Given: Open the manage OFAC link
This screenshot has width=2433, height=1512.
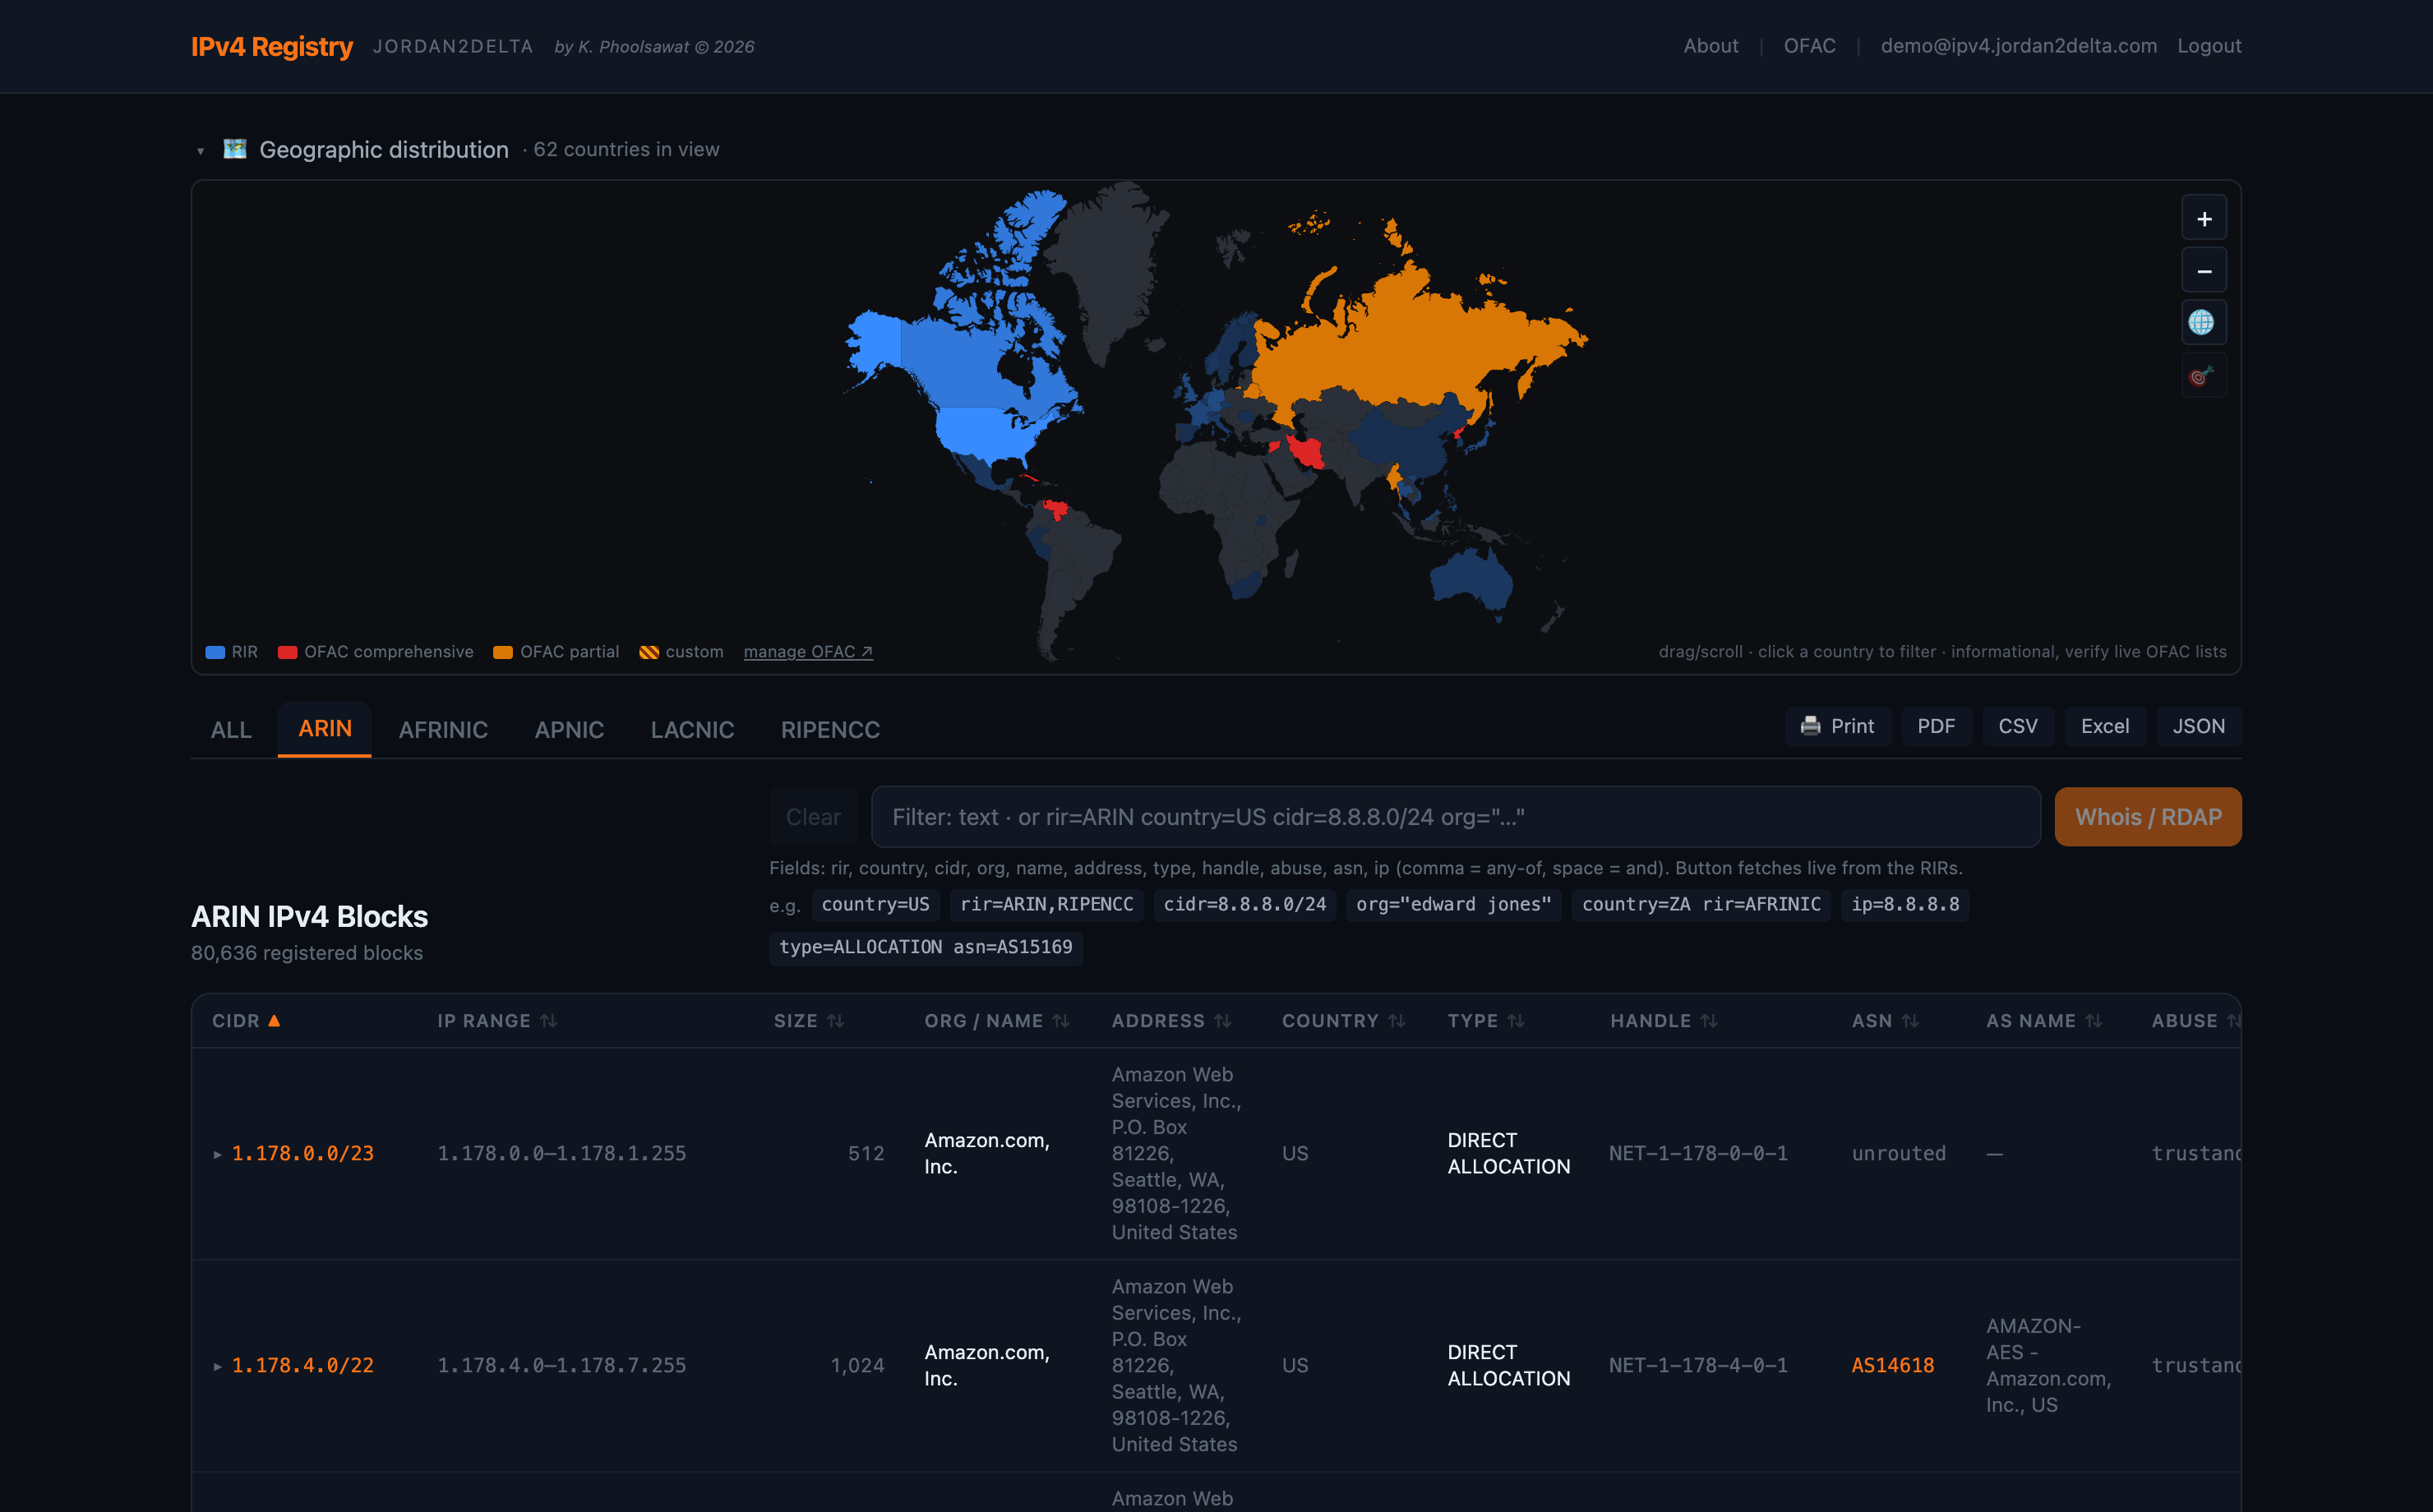Looking at the screenshot, I should click(x=808, y=652).
